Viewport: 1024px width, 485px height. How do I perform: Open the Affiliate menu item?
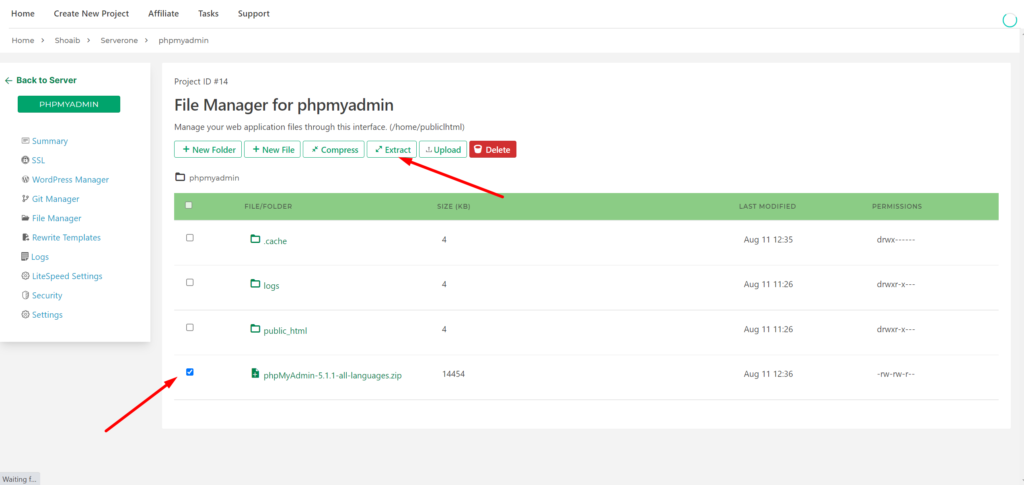[163, 13]
